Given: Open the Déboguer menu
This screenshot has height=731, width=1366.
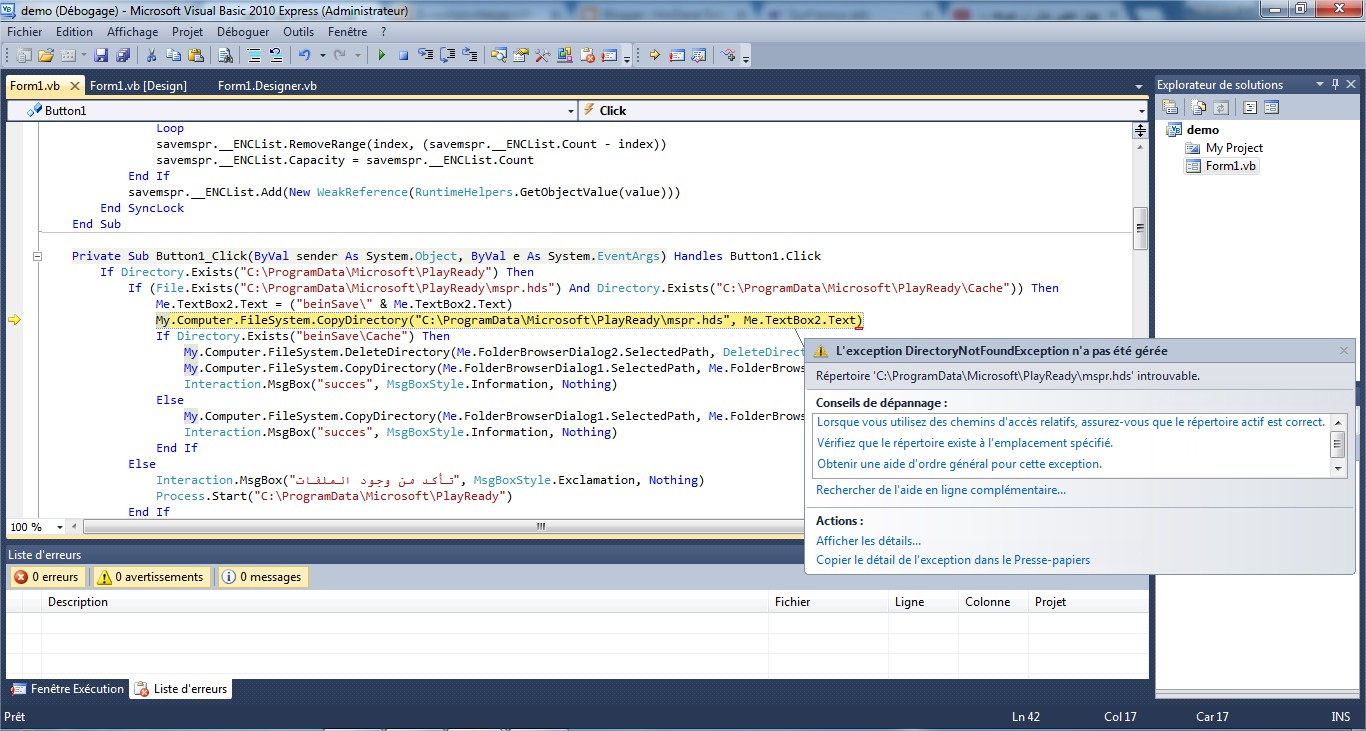Looking at the screenshot, I should 243,32.
